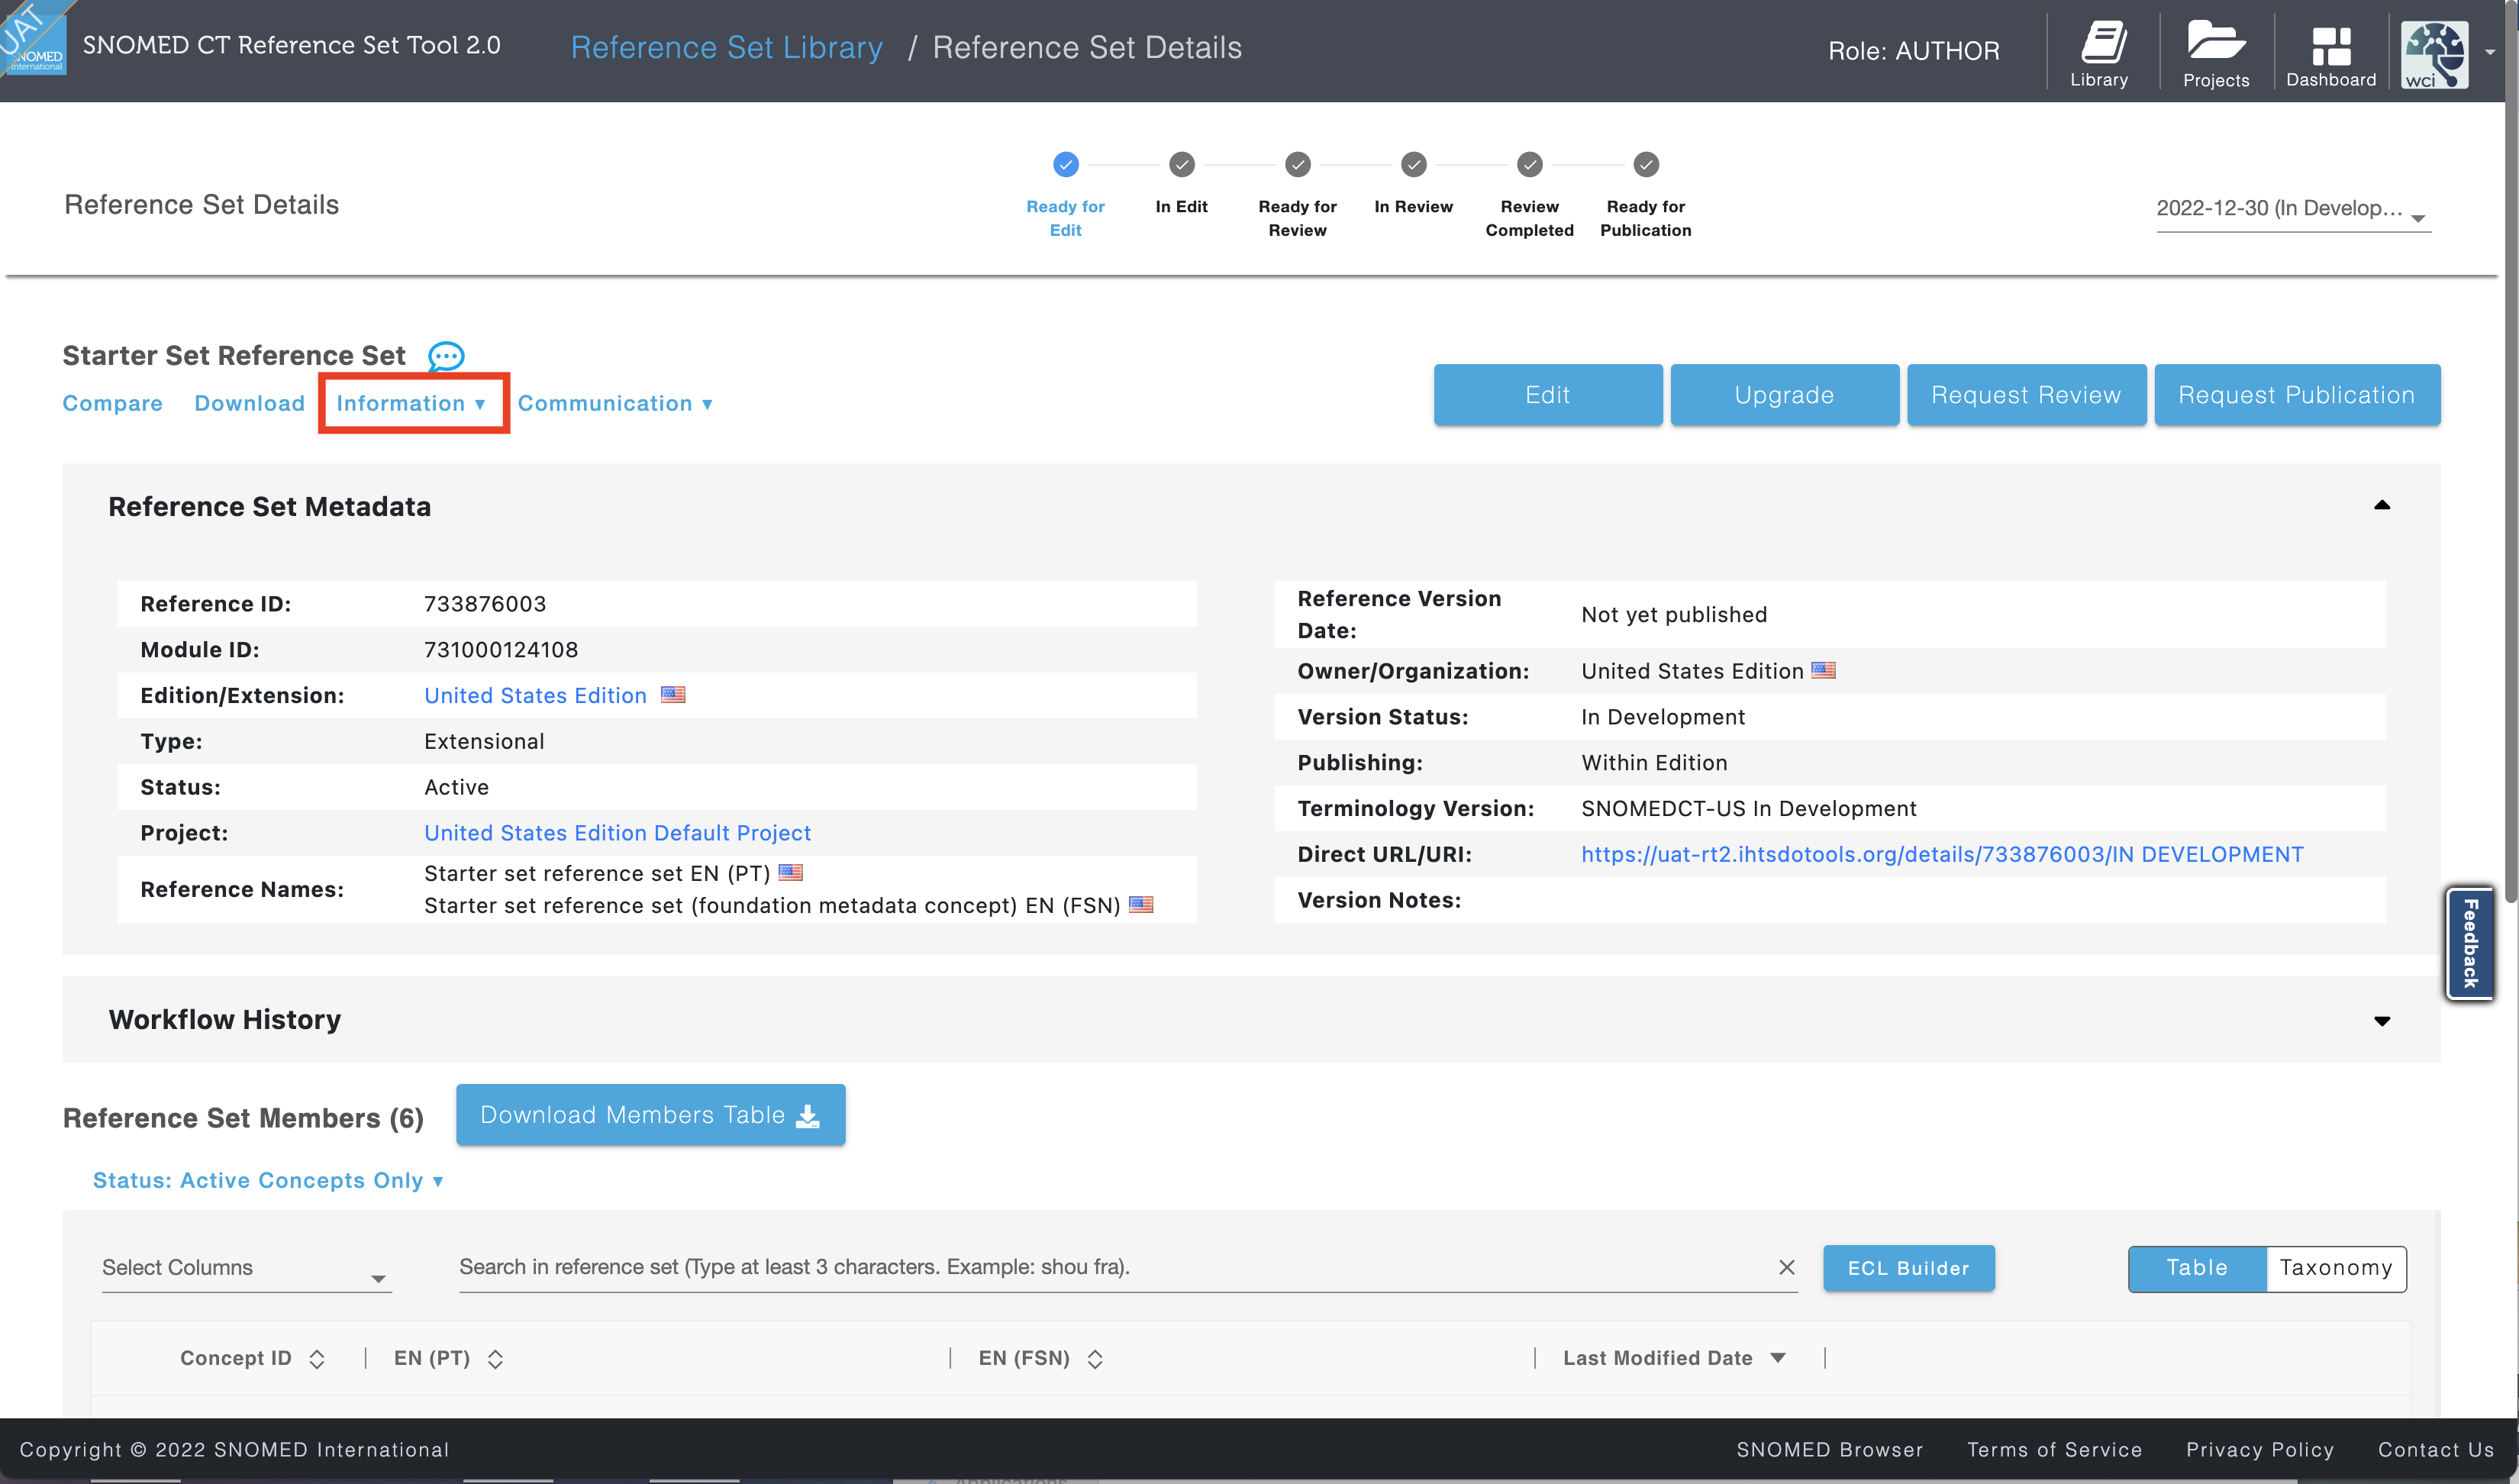
Task: Click the SNOMEDCT-US In Development text
Action: 1748,808
